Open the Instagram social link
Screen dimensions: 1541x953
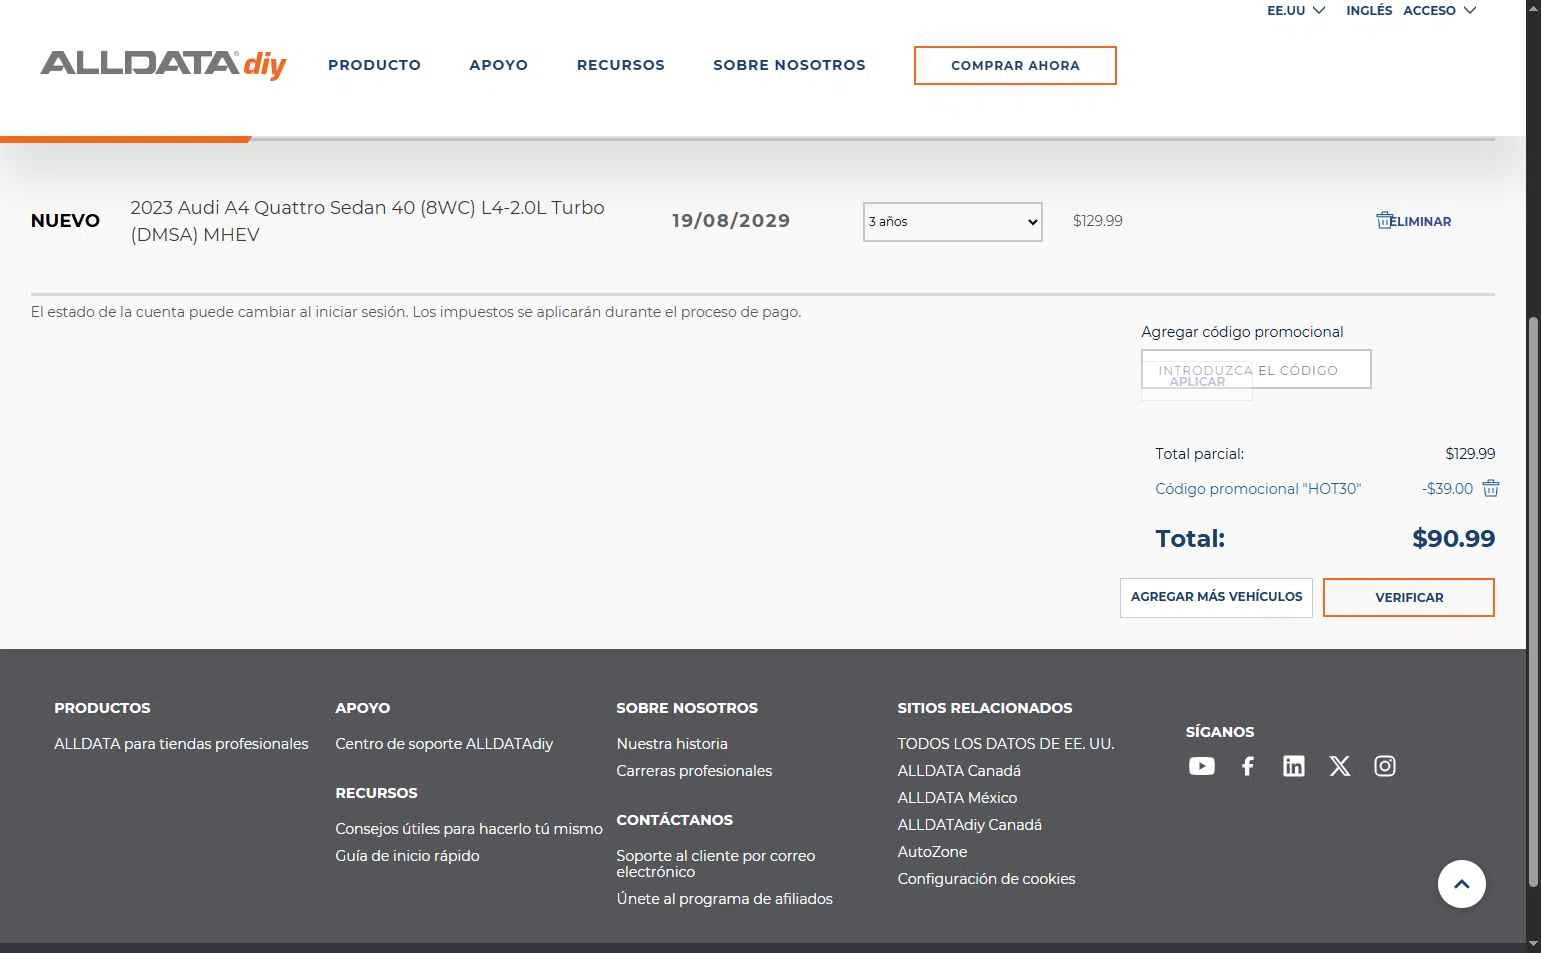[1385, 766]
